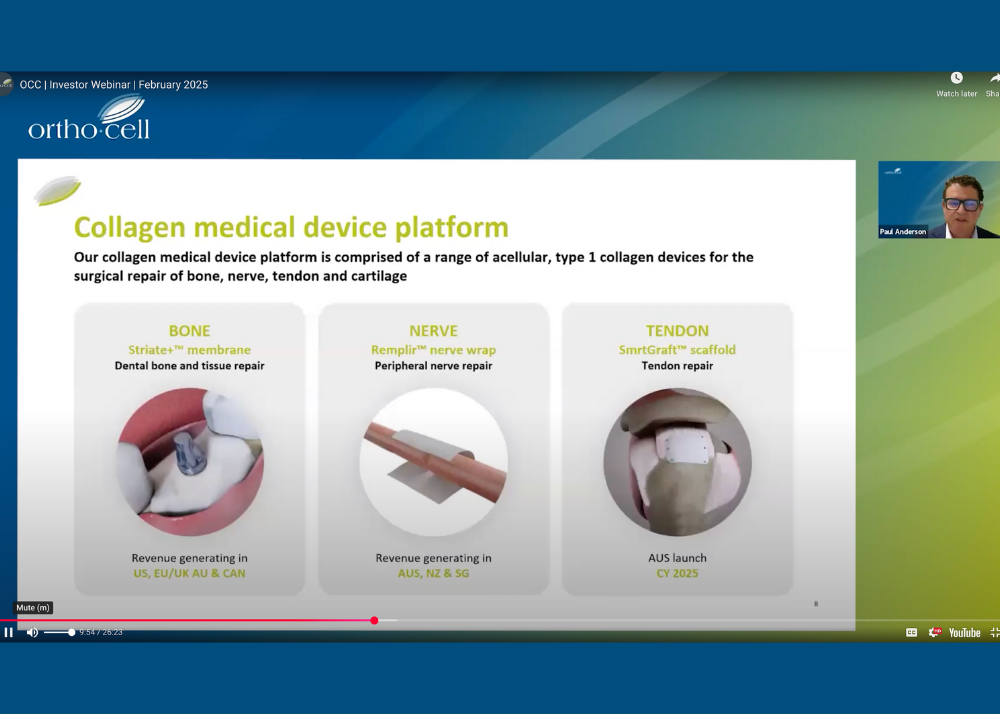Open the video on YouTube via the logo
Image resolution: width=1000 pixels, height=714 pixels.
[964, 632]
